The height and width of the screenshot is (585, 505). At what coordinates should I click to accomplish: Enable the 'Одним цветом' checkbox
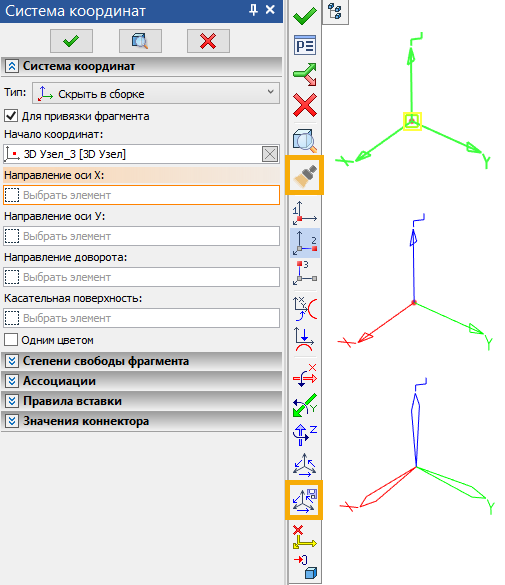point(11,340)
